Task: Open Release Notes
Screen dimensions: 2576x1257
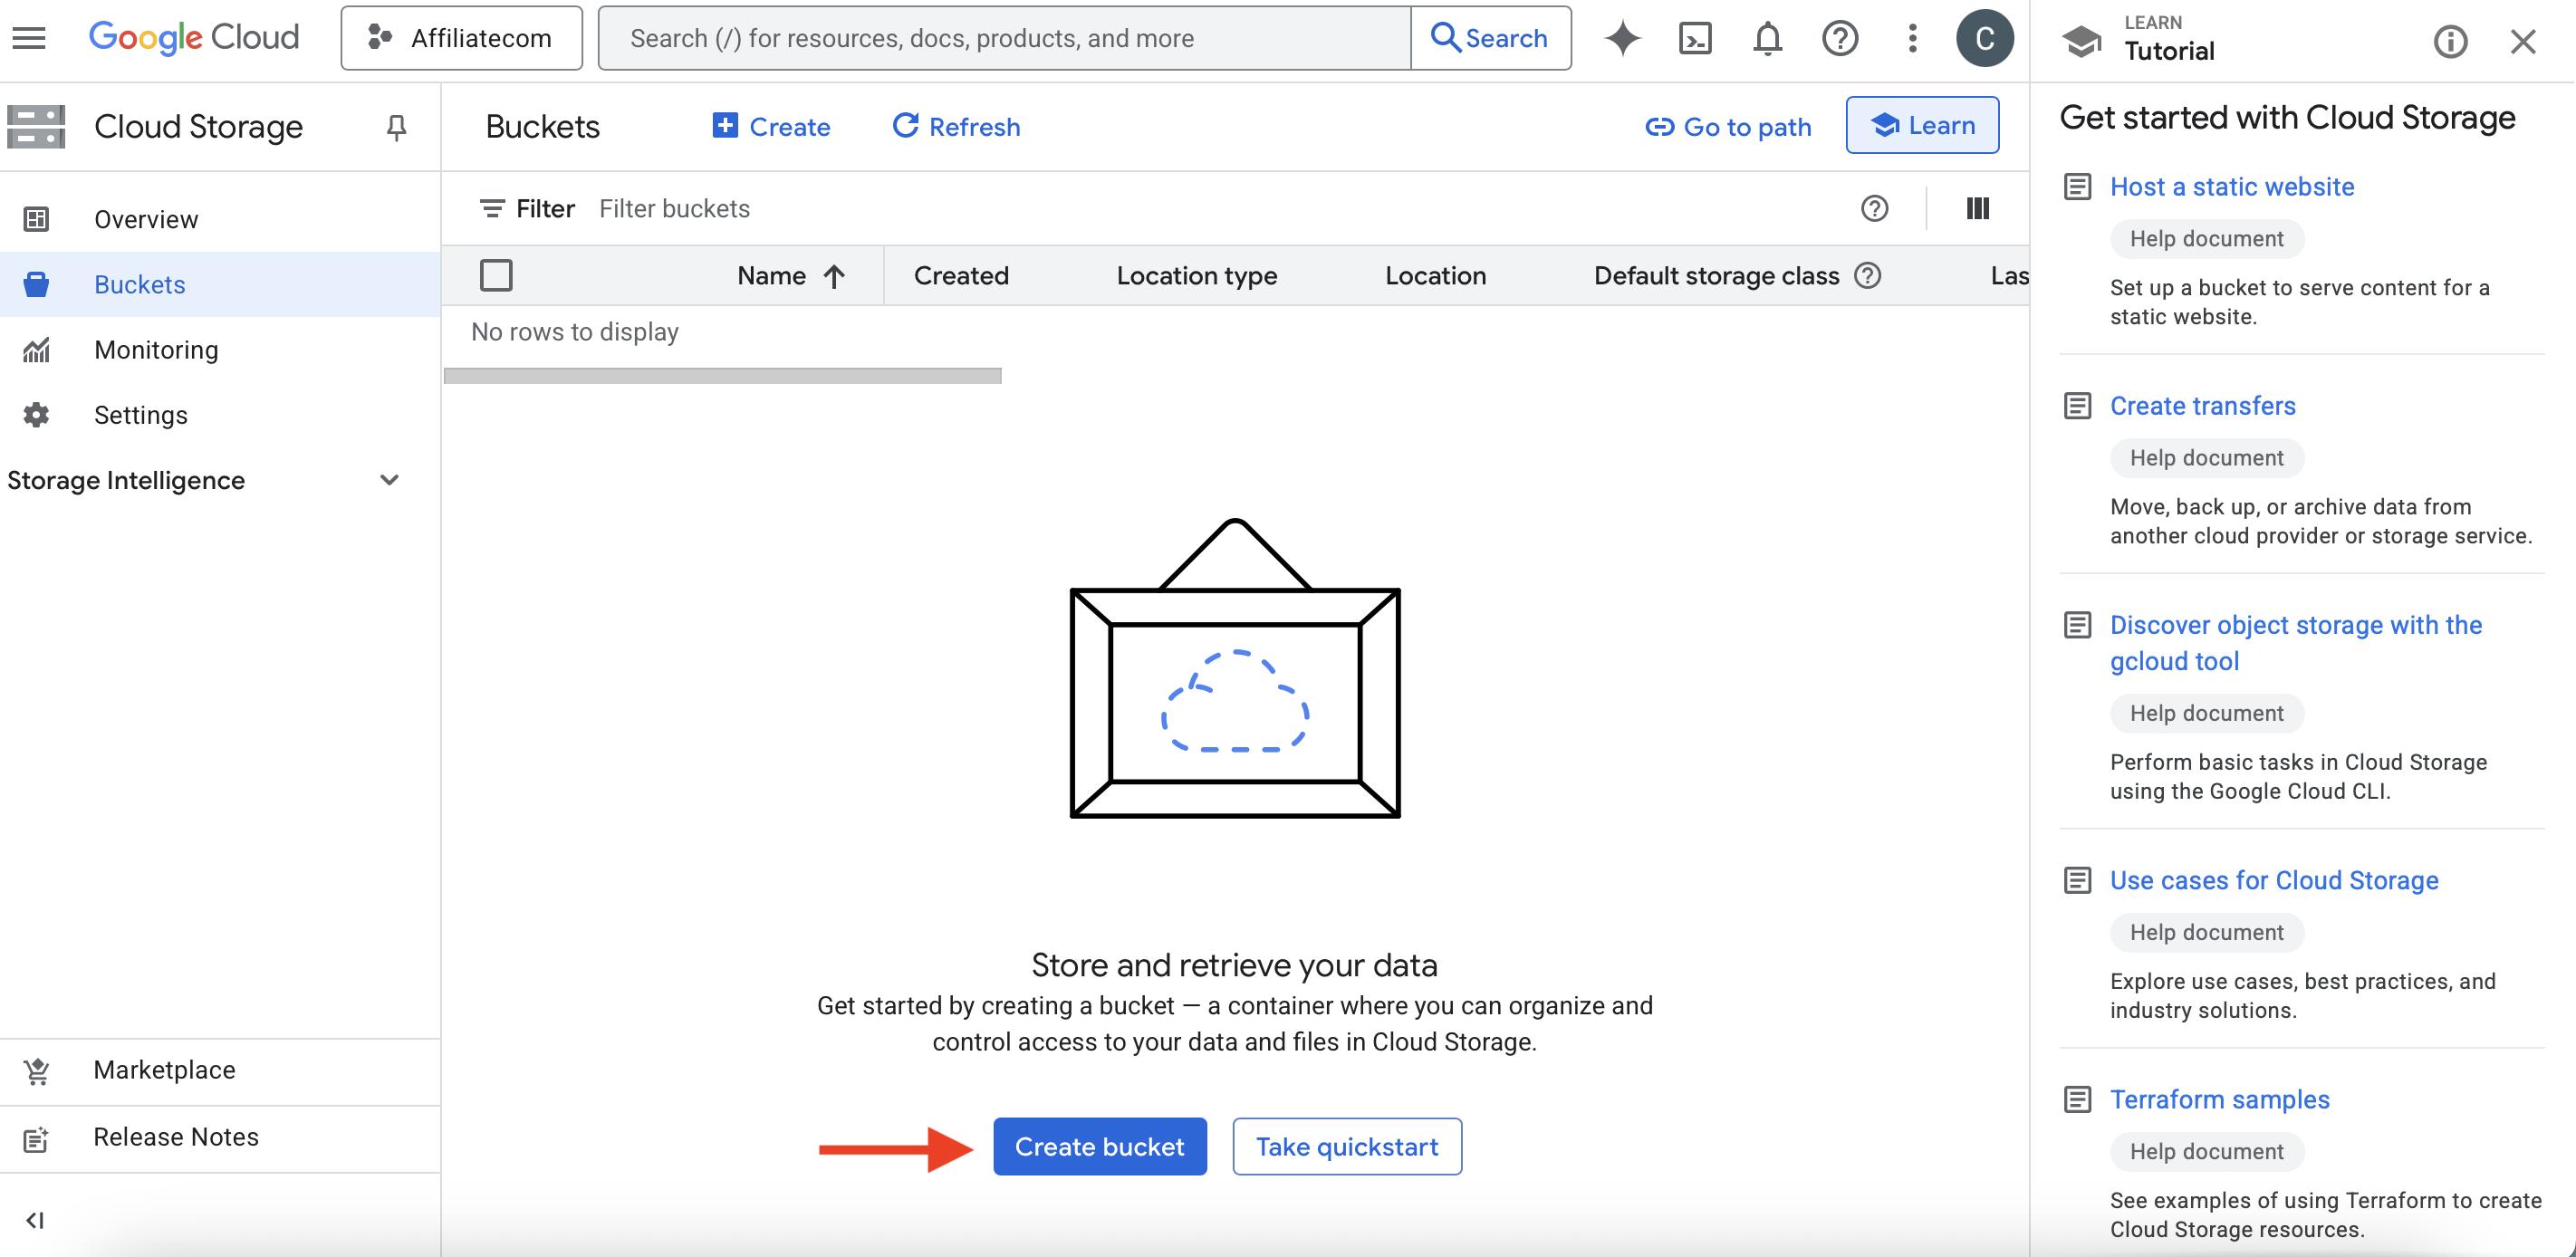Action: tap(220, 1137)
